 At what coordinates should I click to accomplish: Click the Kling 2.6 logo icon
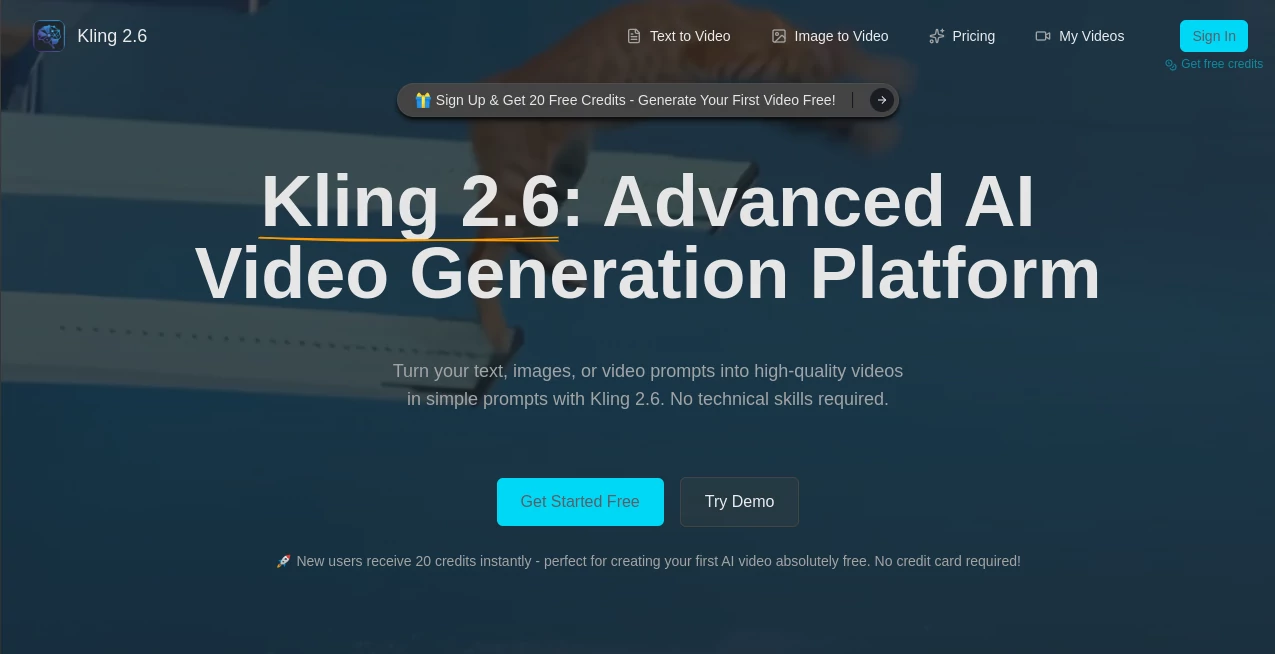click(49, 36)
